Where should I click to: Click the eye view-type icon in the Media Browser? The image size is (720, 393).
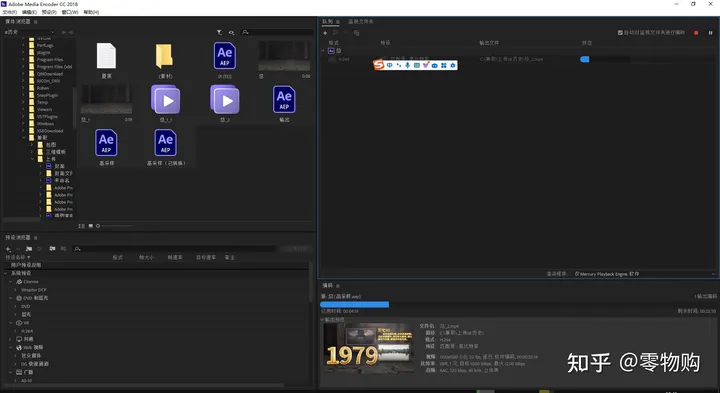click(x=231, y=32)
